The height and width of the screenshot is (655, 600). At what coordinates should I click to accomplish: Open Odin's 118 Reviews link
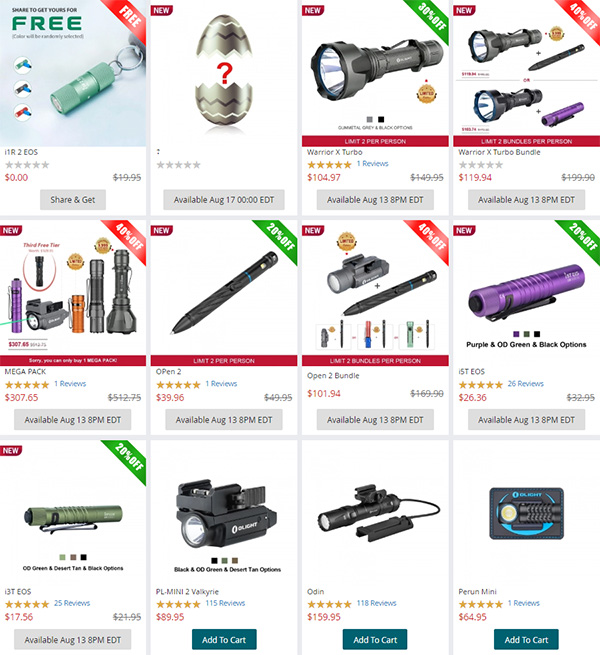(376, 603)
